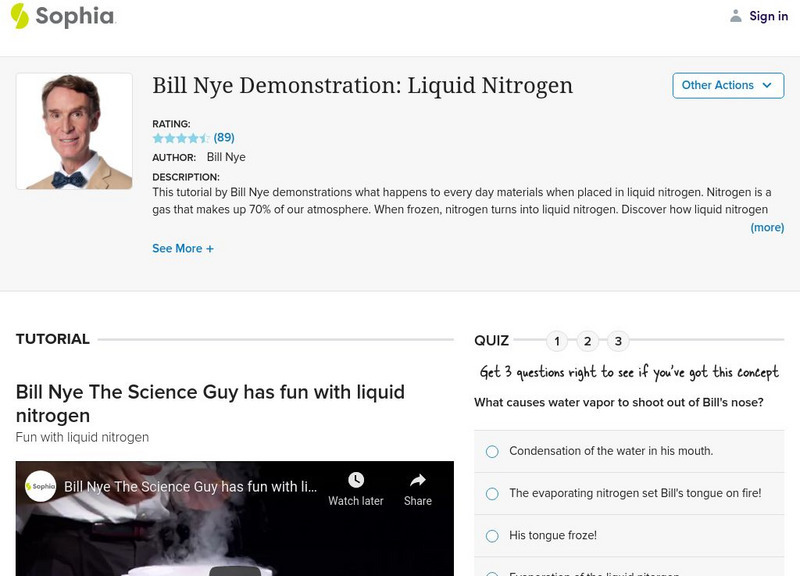
Task: Select quiz step 2 circle
Action: pos(588,340)
